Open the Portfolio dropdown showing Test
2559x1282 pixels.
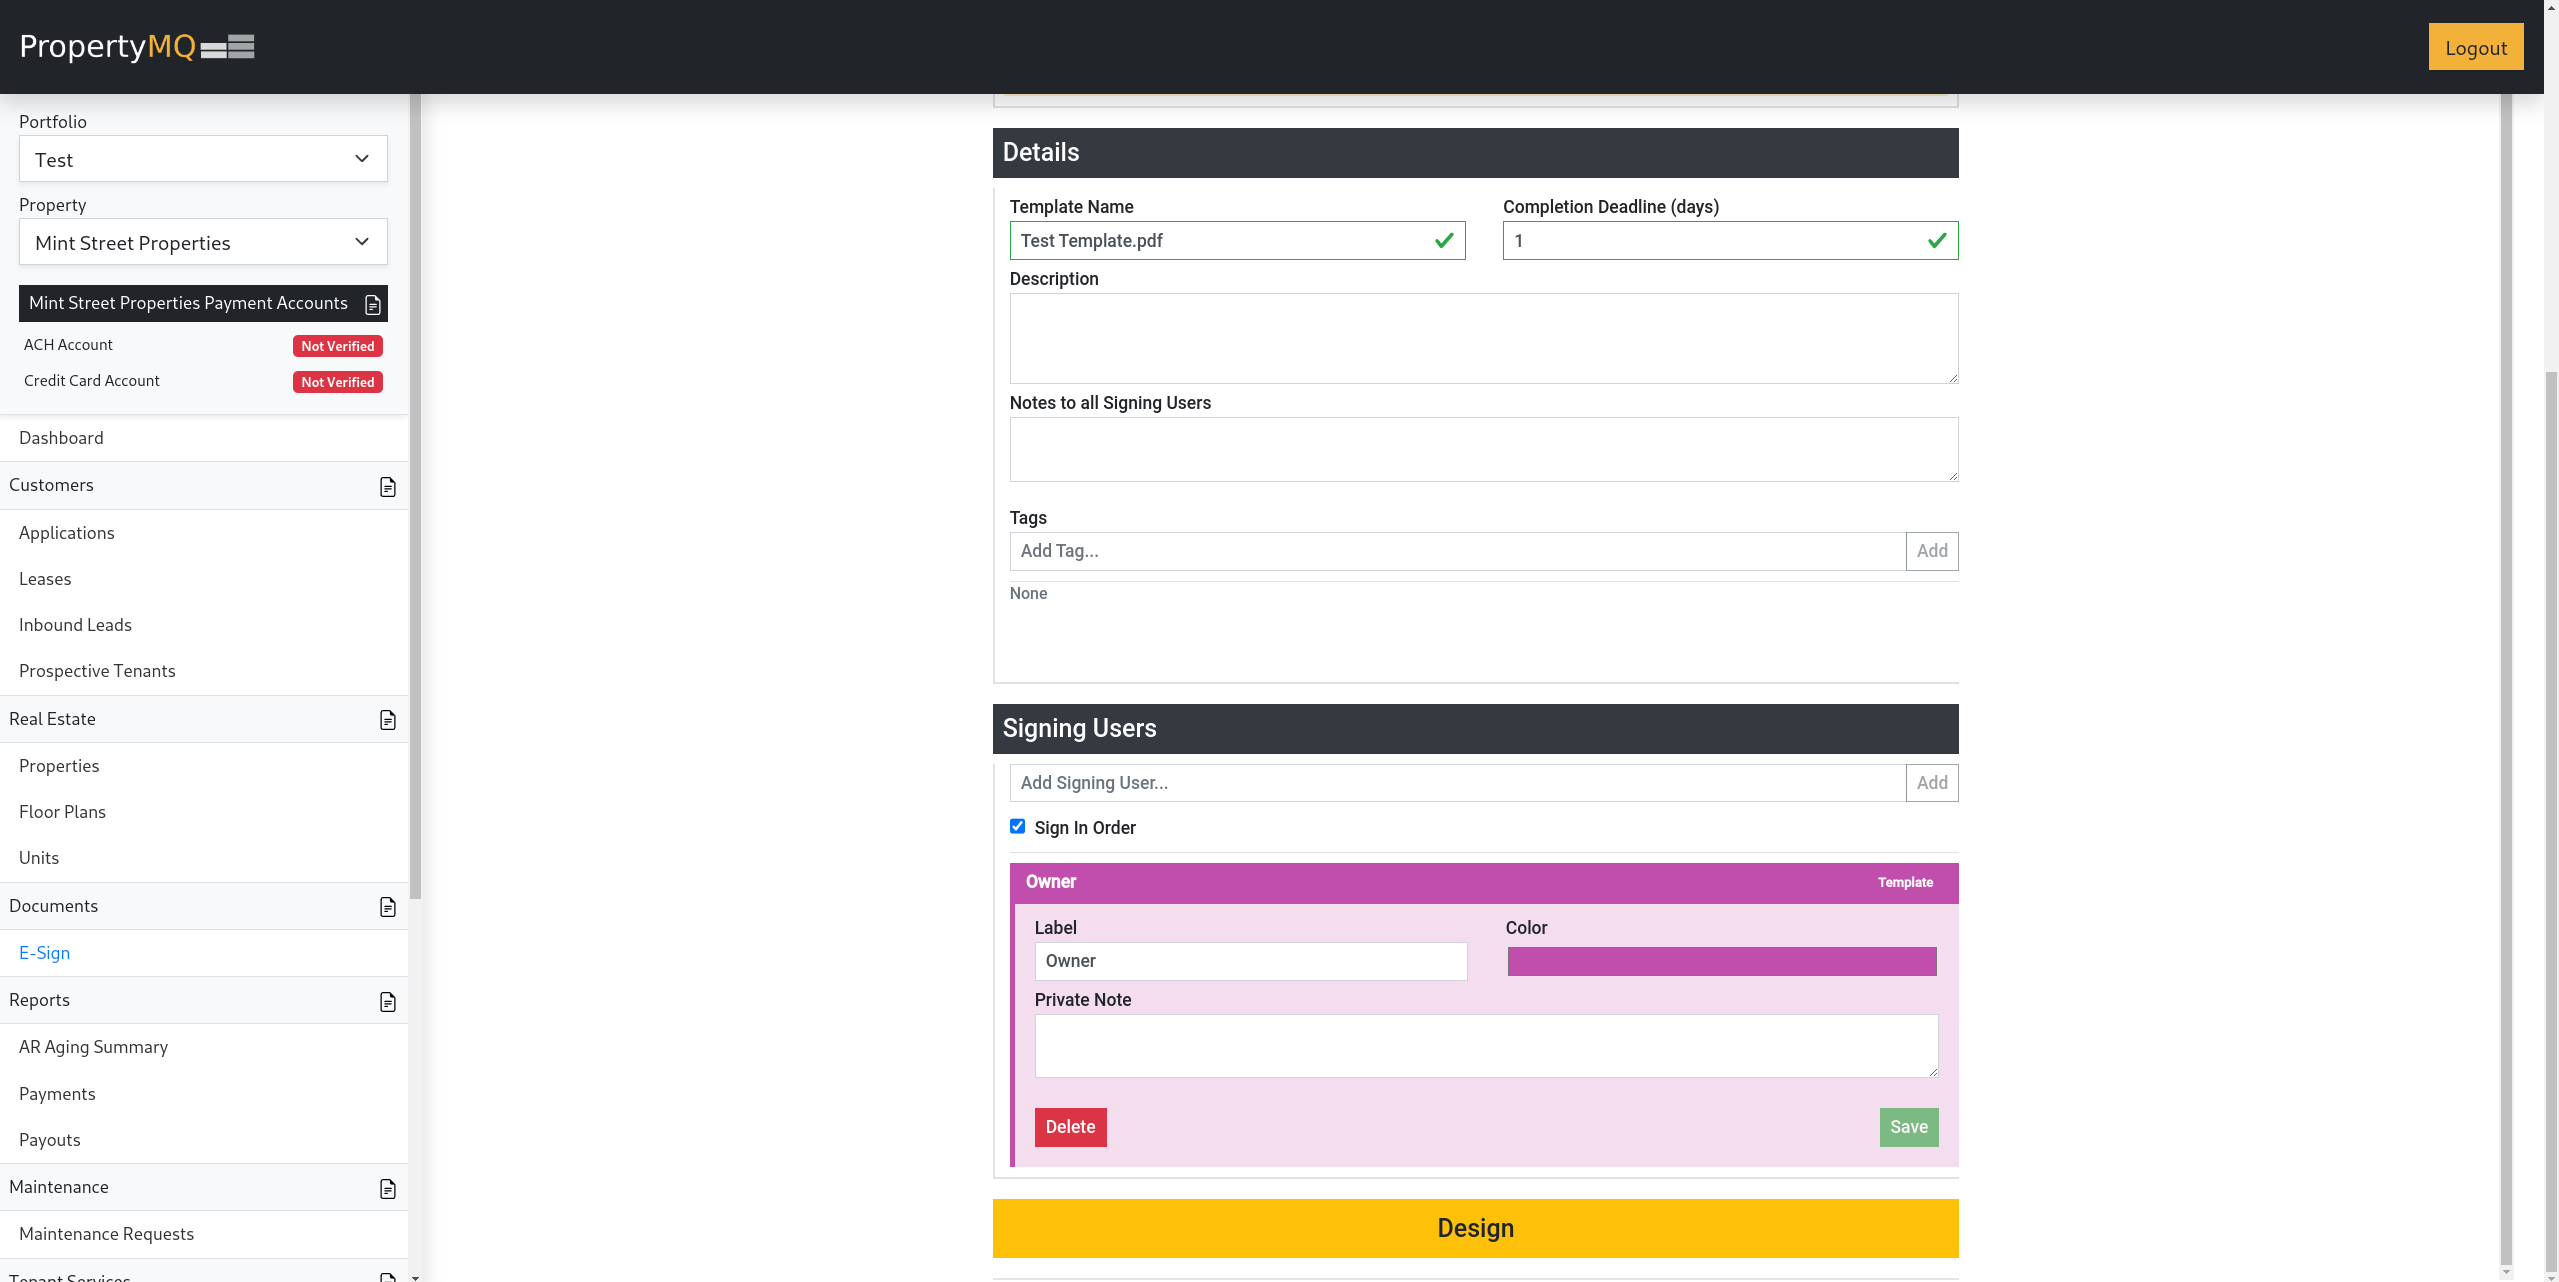pyautogui.click(x=203, y=159)
